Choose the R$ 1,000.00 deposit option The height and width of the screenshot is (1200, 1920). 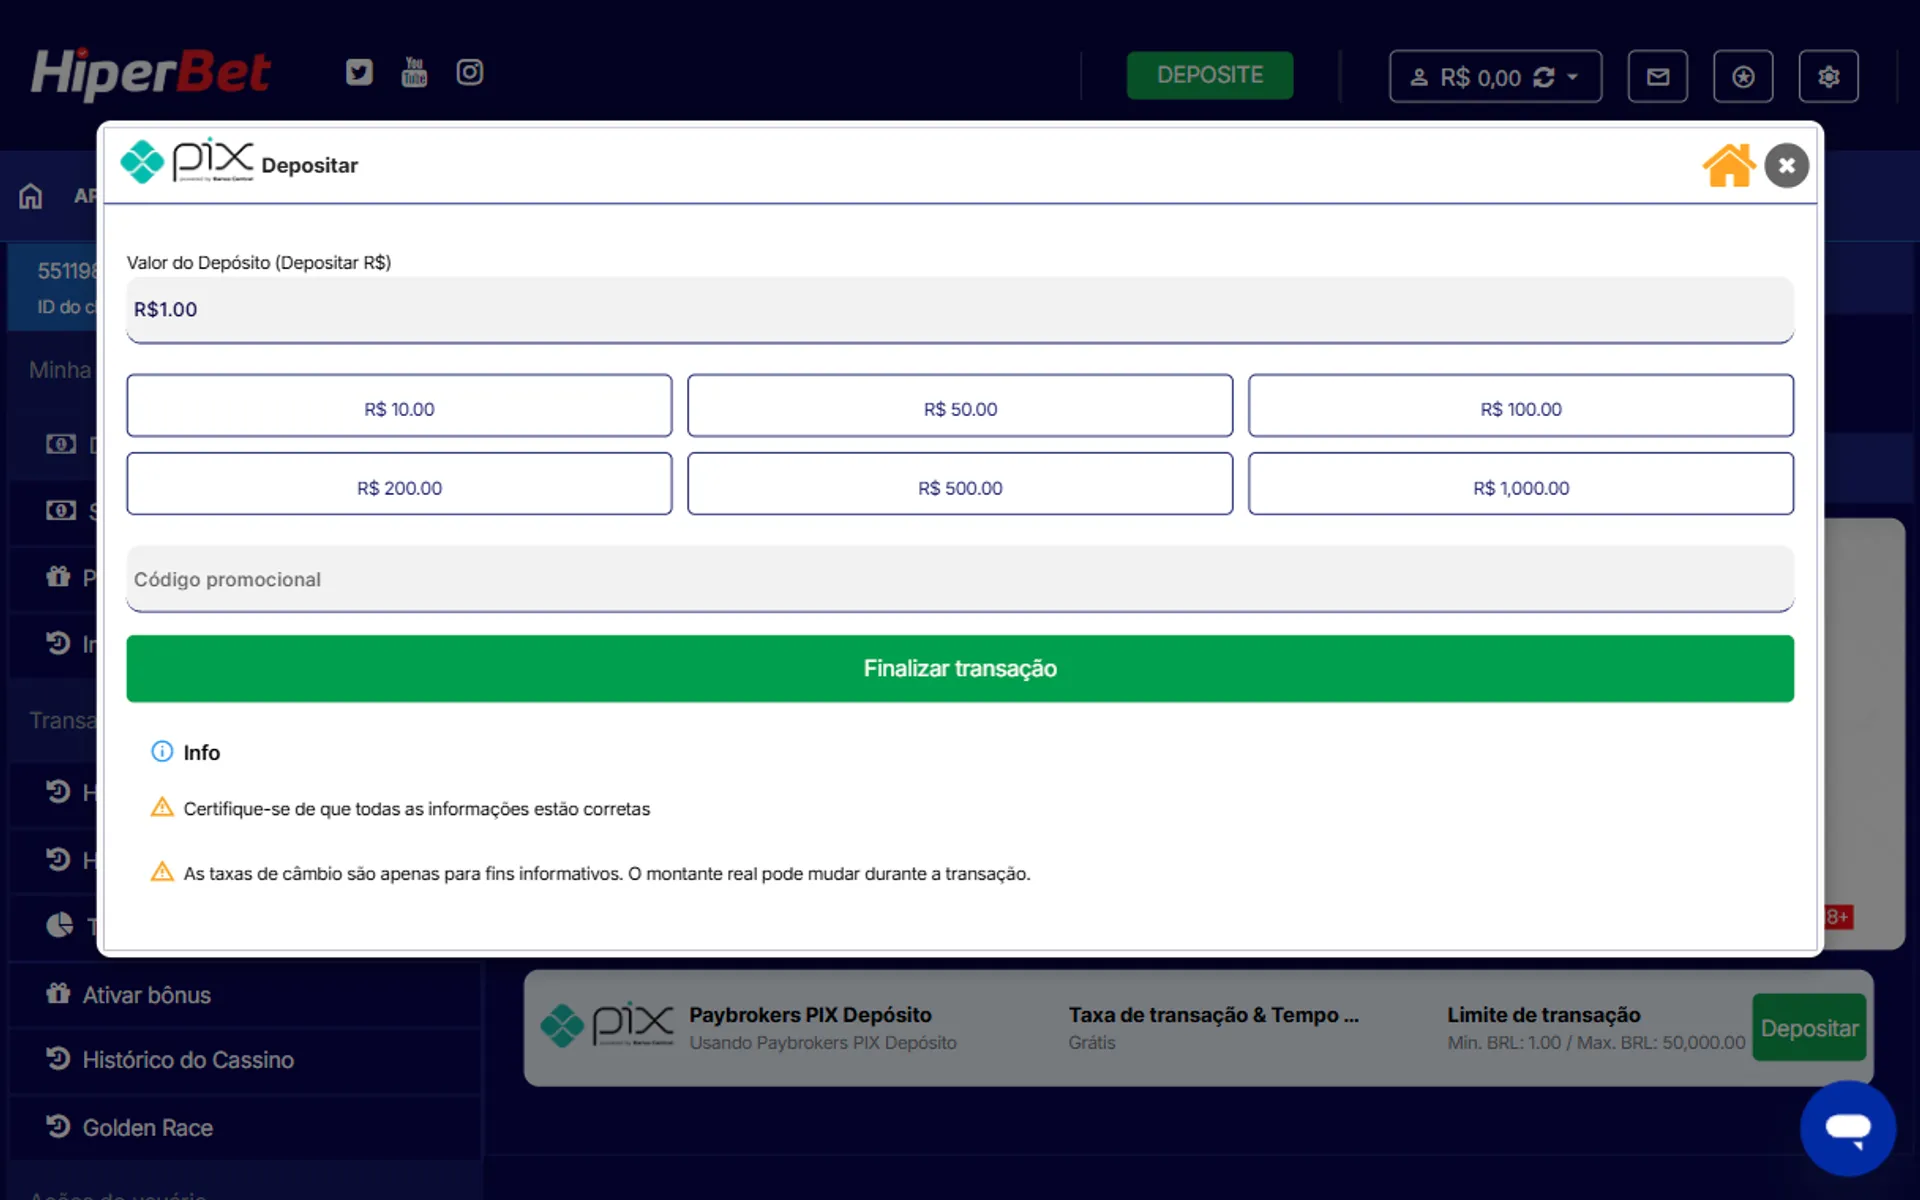pos(1520,486)
